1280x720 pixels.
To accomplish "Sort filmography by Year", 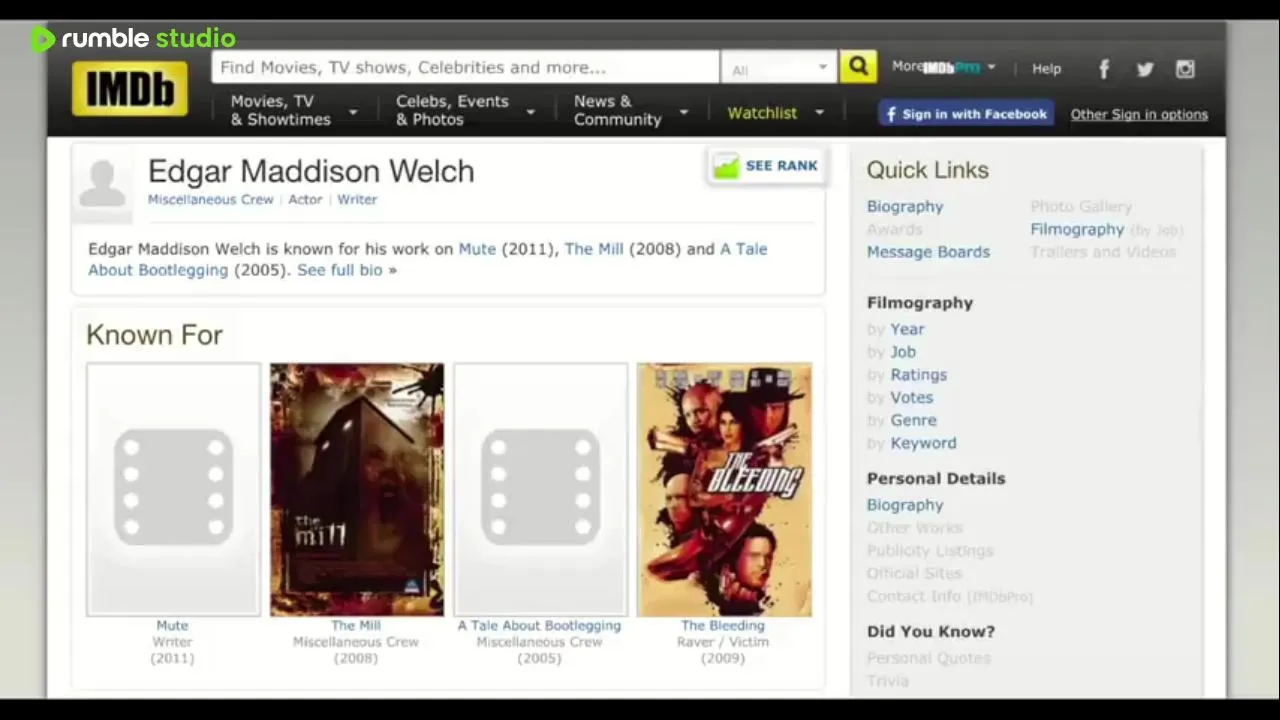I will (x=907, y=329).
